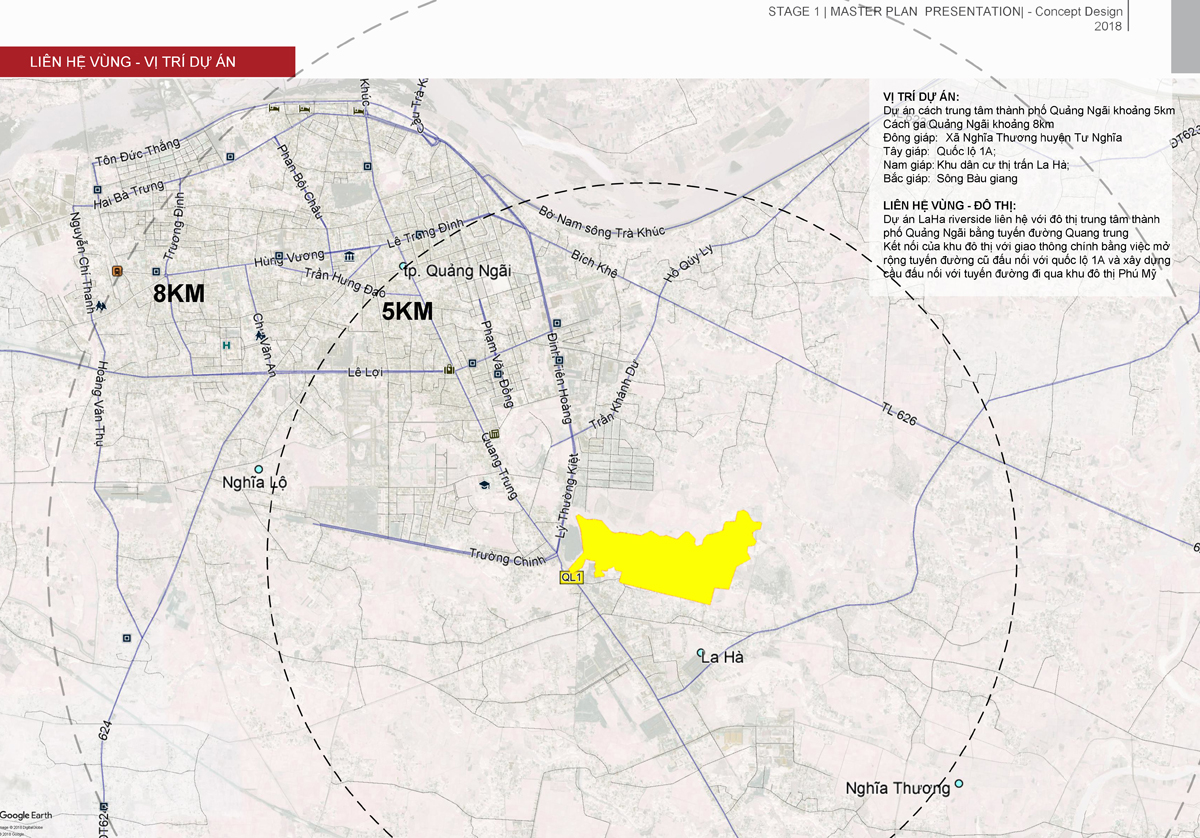Image resolution: width=1200 pixels, height=838 pixels.
Task: Select the 8KM distance label
Action: [179, 294]
